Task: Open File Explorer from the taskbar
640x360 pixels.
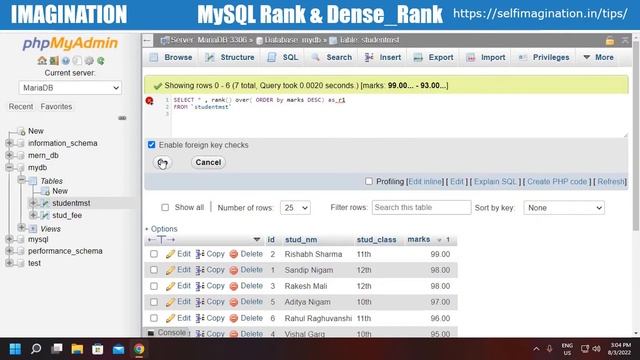Action: point(77,349)
